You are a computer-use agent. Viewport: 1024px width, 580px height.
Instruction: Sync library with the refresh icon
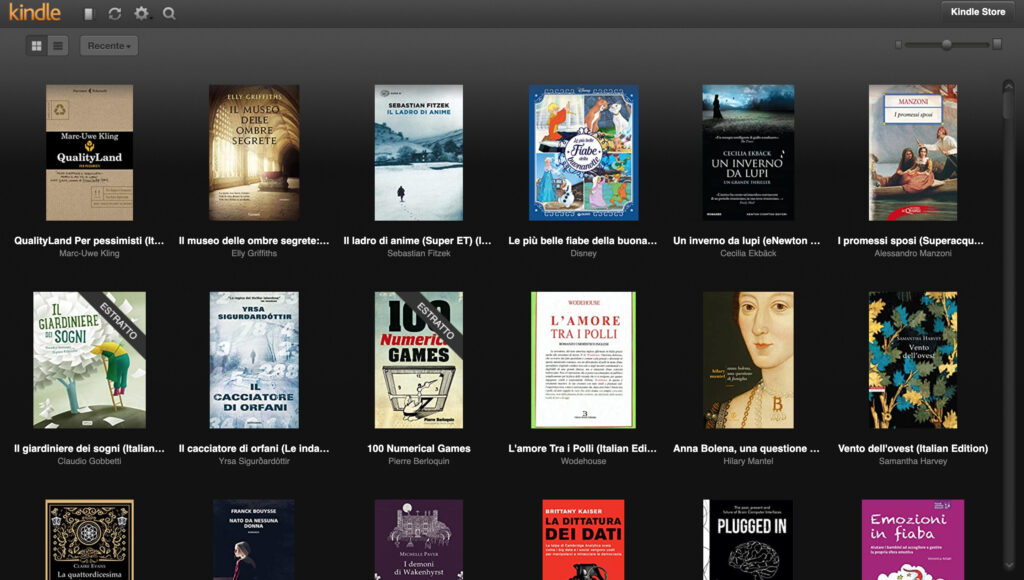tap(115, 14)
